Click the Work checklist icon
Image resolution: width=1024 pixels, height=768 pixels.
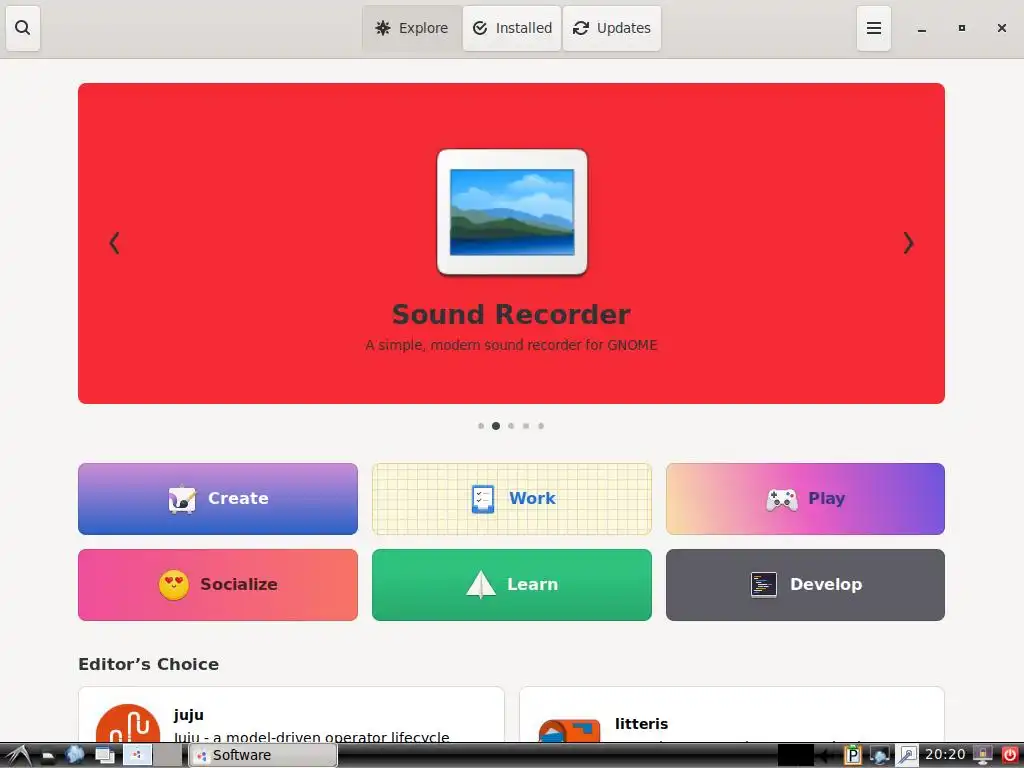[483, 500]
